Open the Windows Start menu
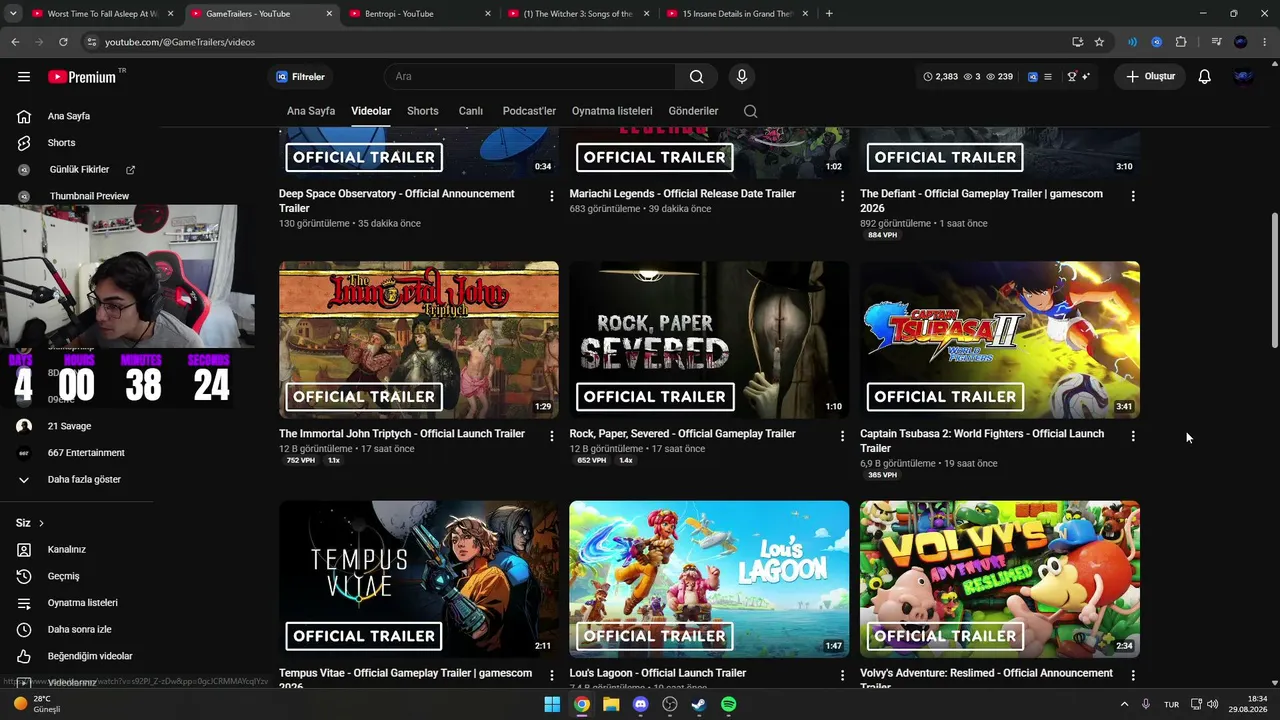1280x720 pixels. coord(552,704)
